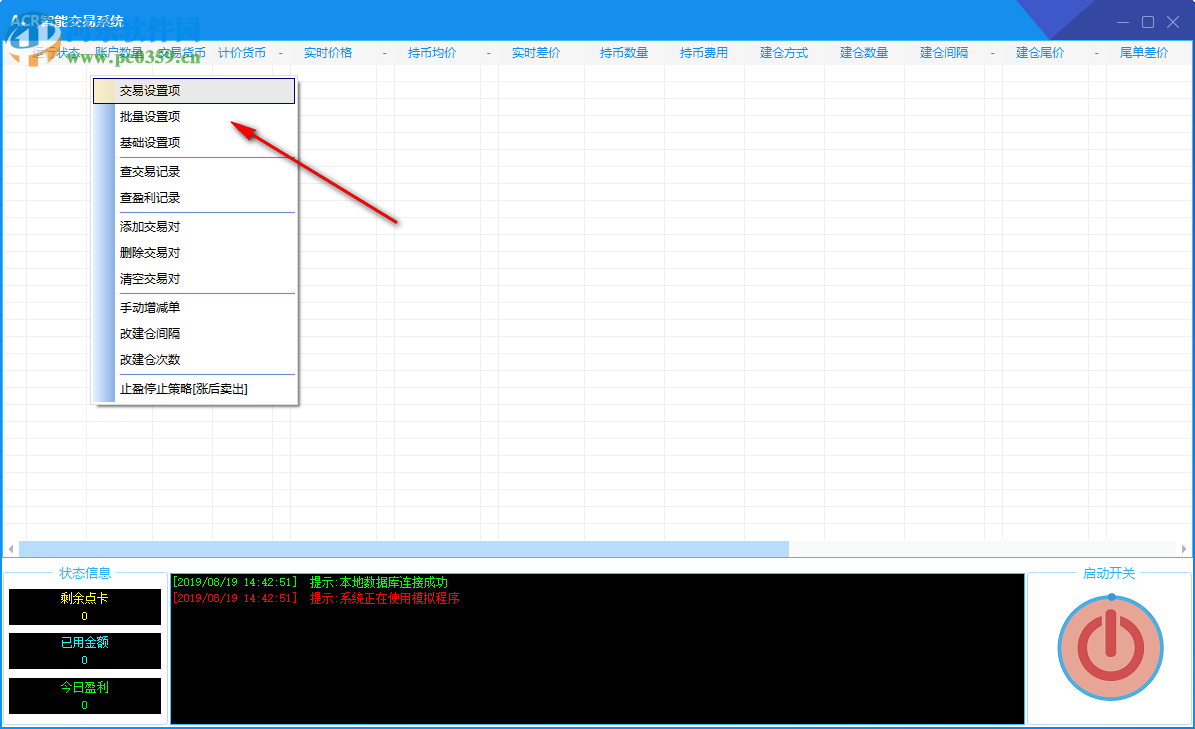The width and height of the screenshot is (1195, 729).
Task: Click log line 本地数据库连接成功
Action: (310, 582)
